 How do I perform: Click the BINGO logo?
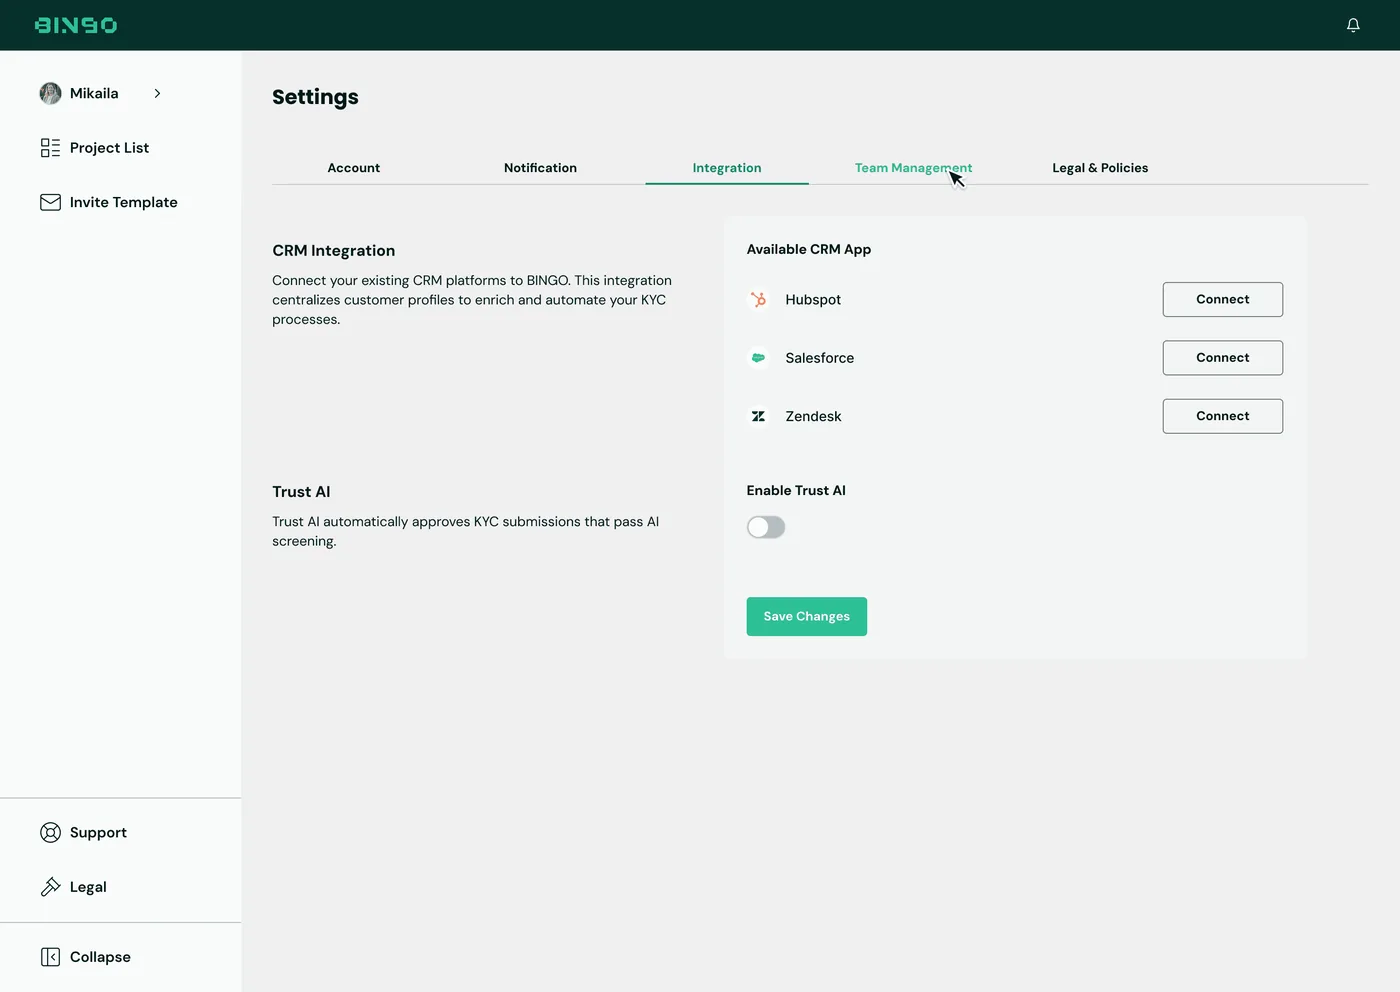pyautogui.click(x=76, y=25)
